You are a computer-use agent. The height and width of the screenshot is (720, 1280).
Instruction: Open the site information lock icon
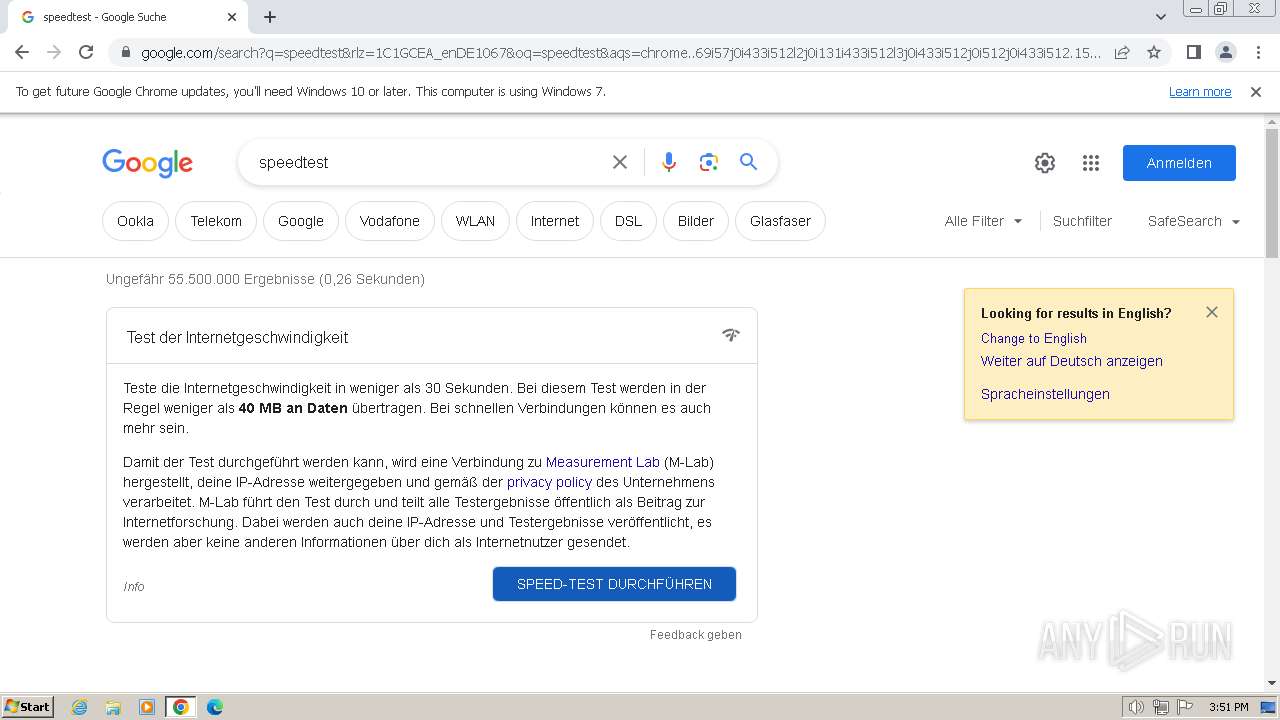pyautogui.click(x=126, y=53)
